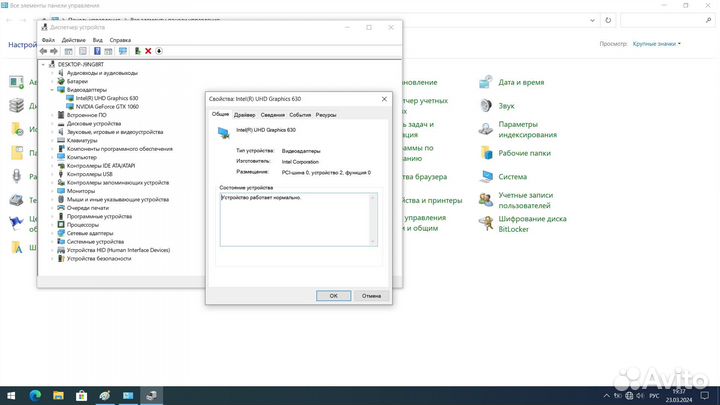Click the OK button in properties dialog
This screenshot has height=405, width=720.
pyautogui.click(x=332, y=295)
